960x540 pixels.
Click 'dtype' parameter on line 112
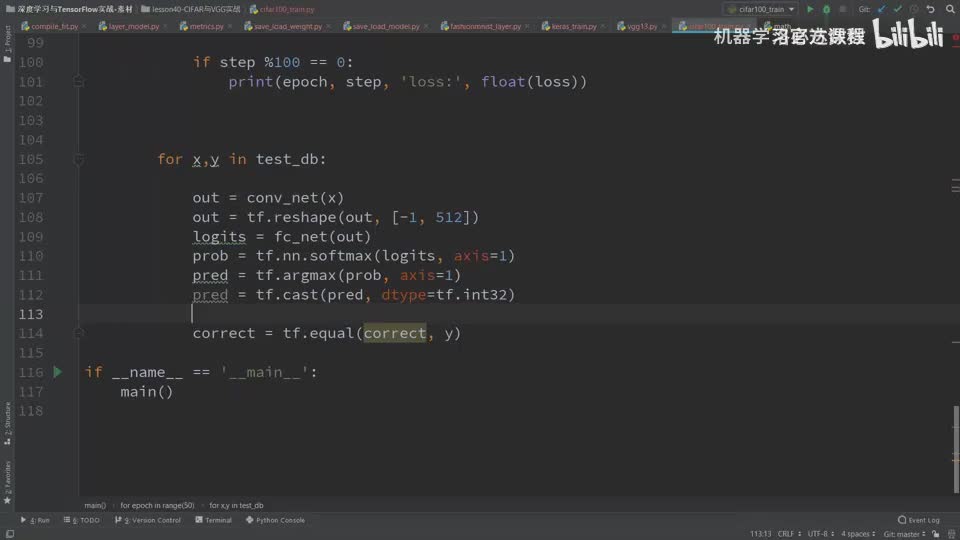click(x=403, y=294)
